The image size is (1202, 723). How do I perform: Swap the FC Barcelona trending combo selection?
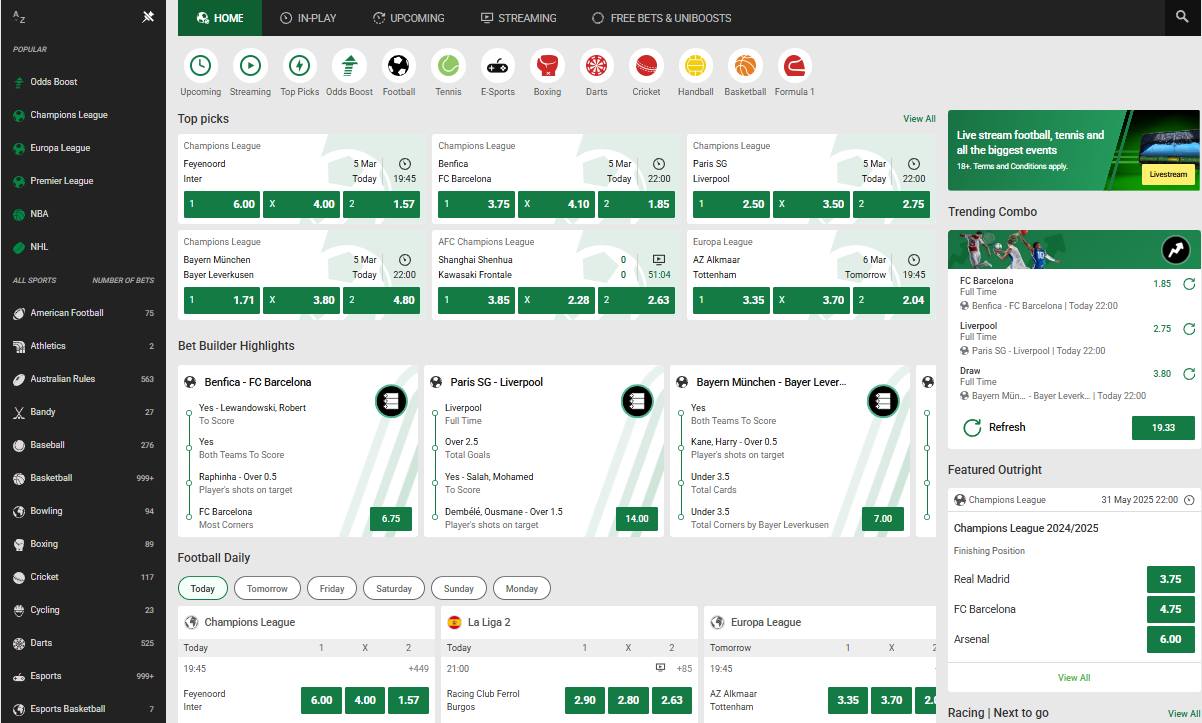pyautogui.click(x=1189, y=284)
